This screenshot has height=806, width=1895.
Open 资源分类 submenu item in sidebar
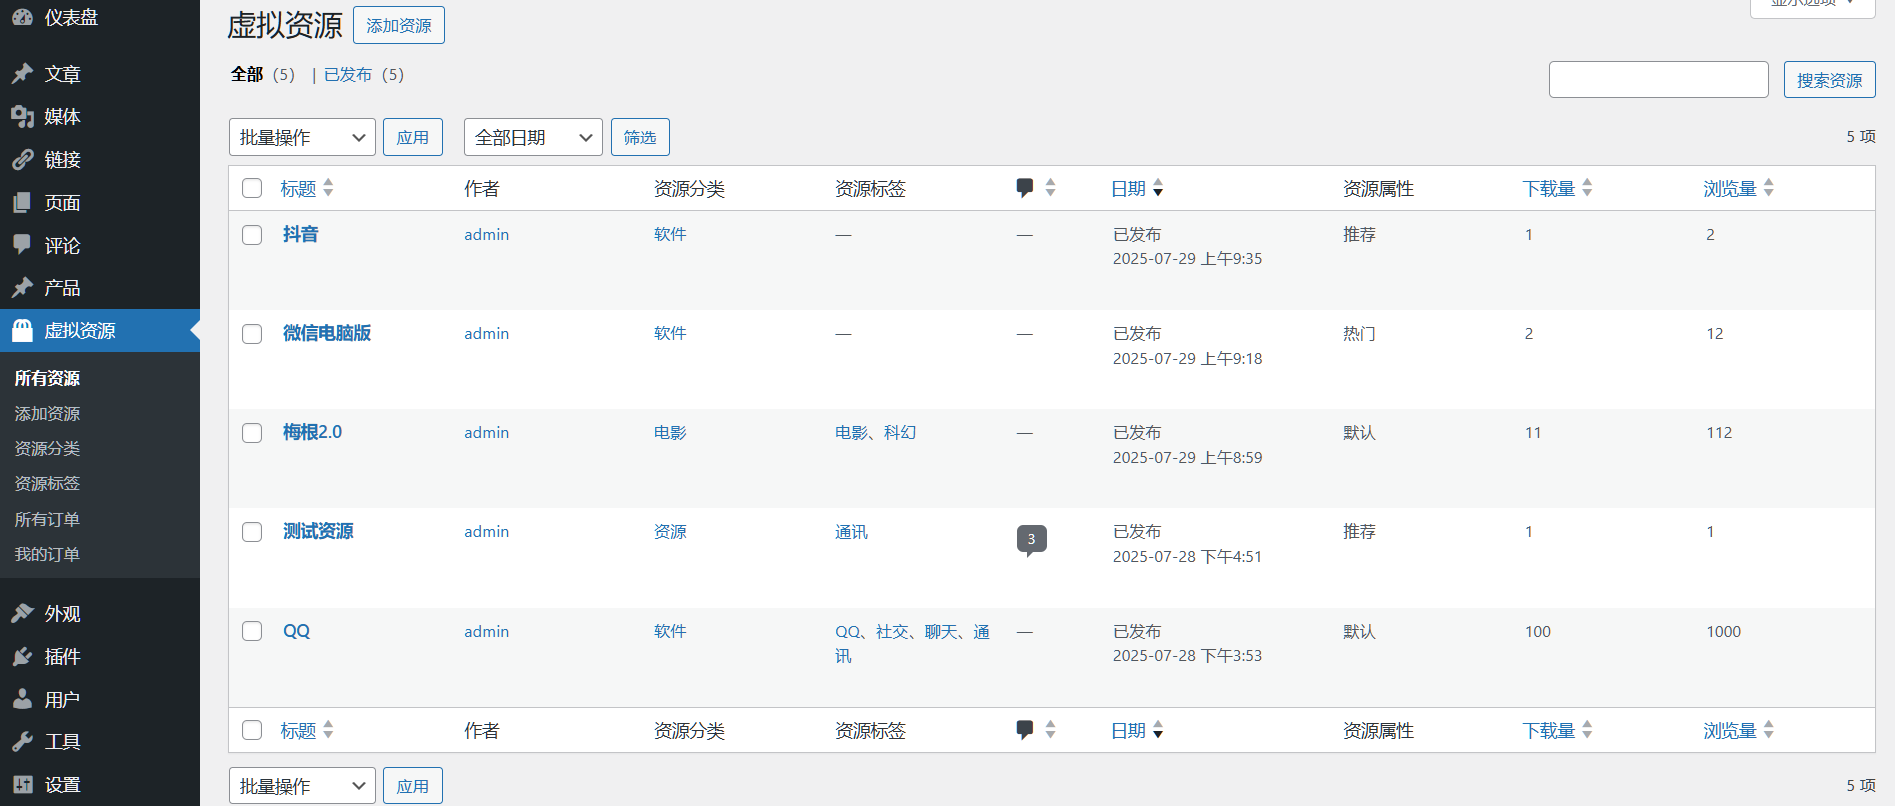tap(47, 448)
